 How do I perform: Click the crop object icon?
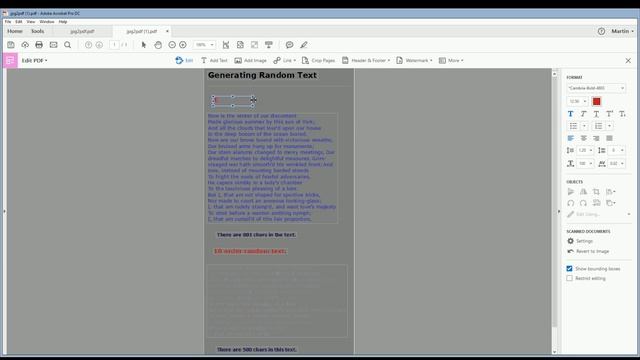click(596, 191)
